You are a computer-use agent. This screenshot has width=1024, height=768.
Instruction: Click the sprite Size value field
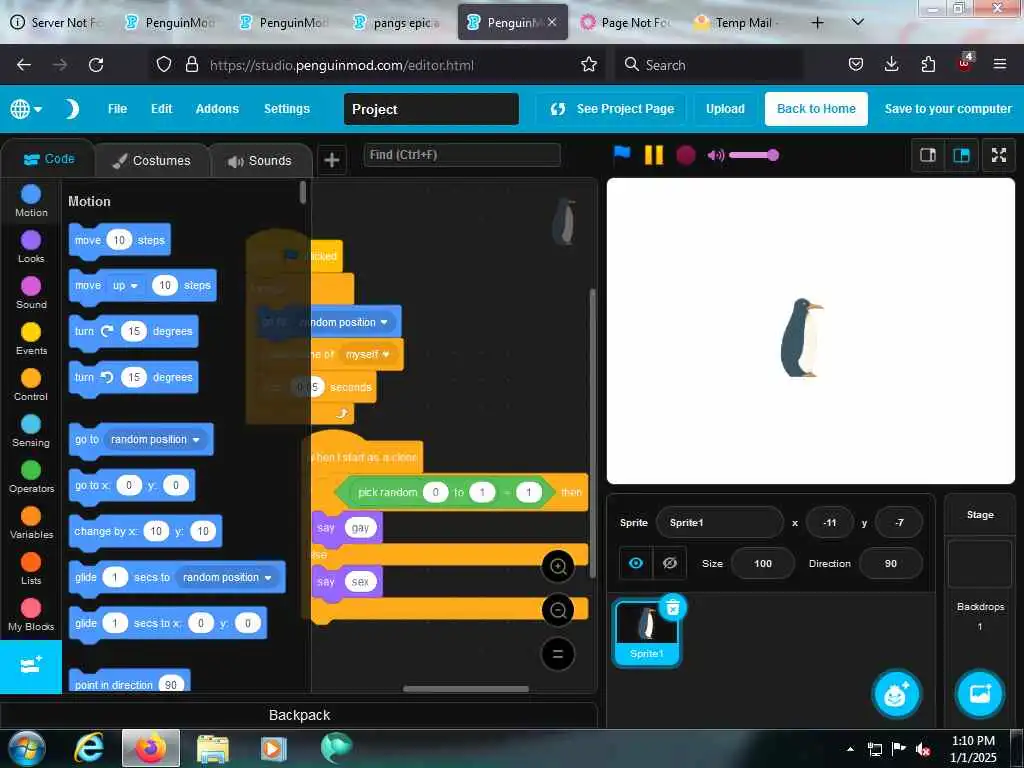762,563
